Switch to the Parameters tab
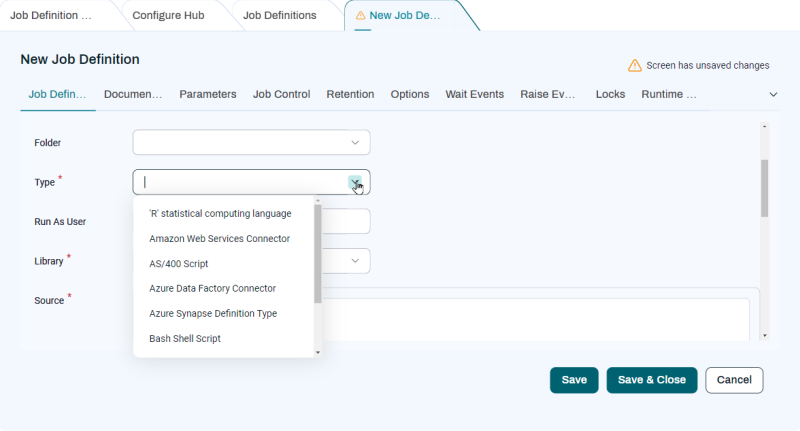800x431 pixels. [x=208, y=94]
